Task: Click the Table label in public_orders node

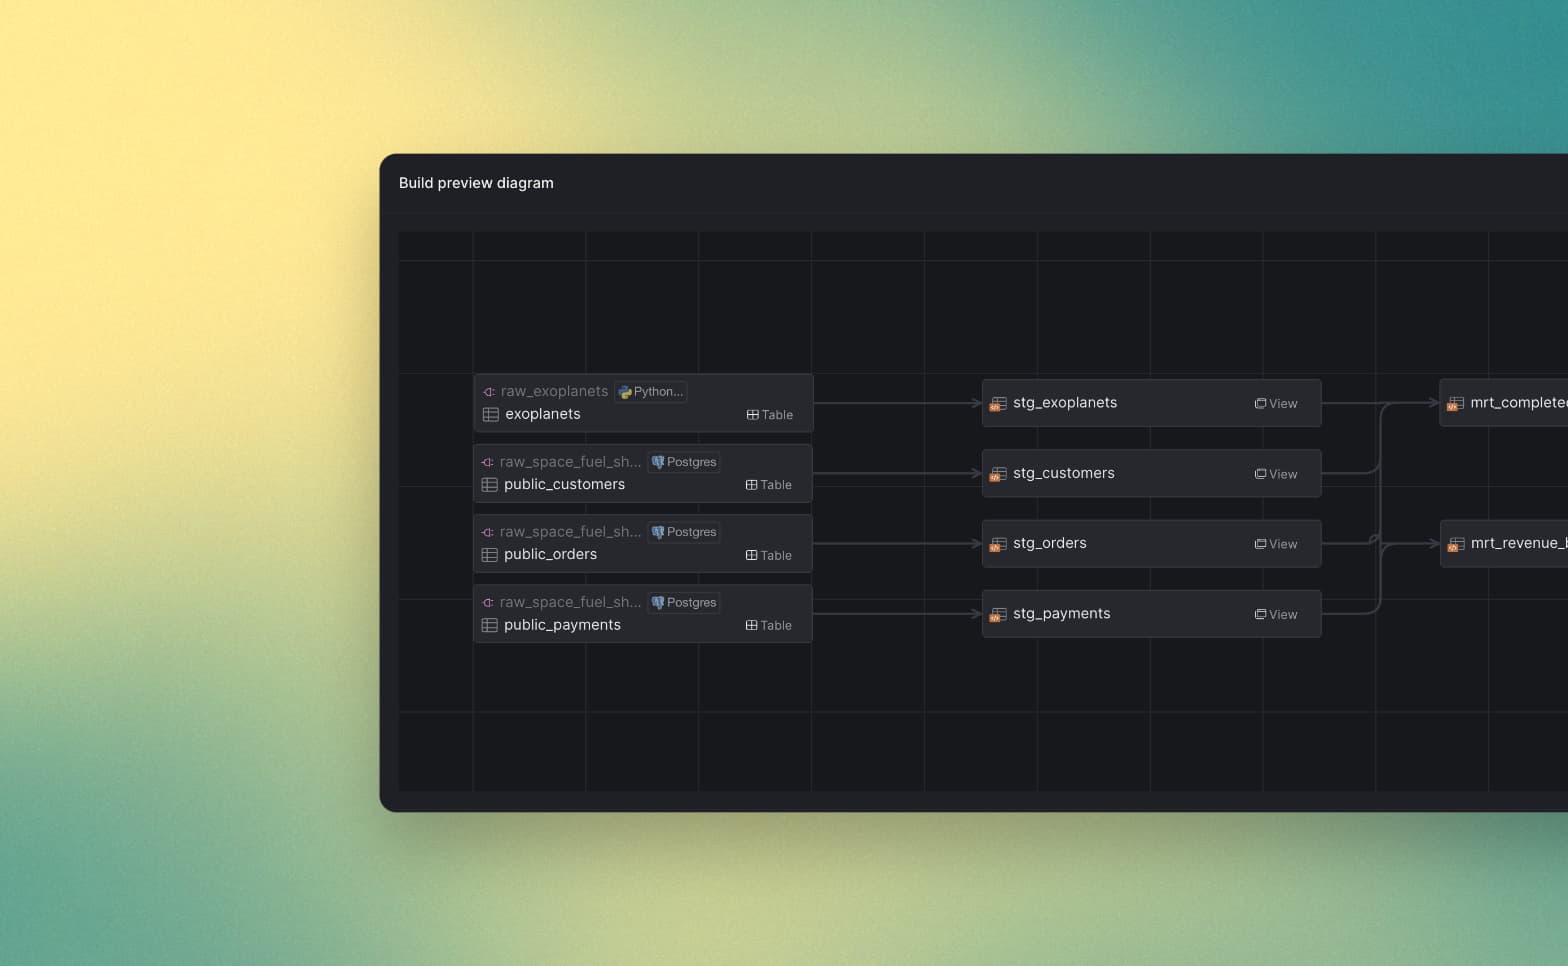Action: [x=776, y=555]
